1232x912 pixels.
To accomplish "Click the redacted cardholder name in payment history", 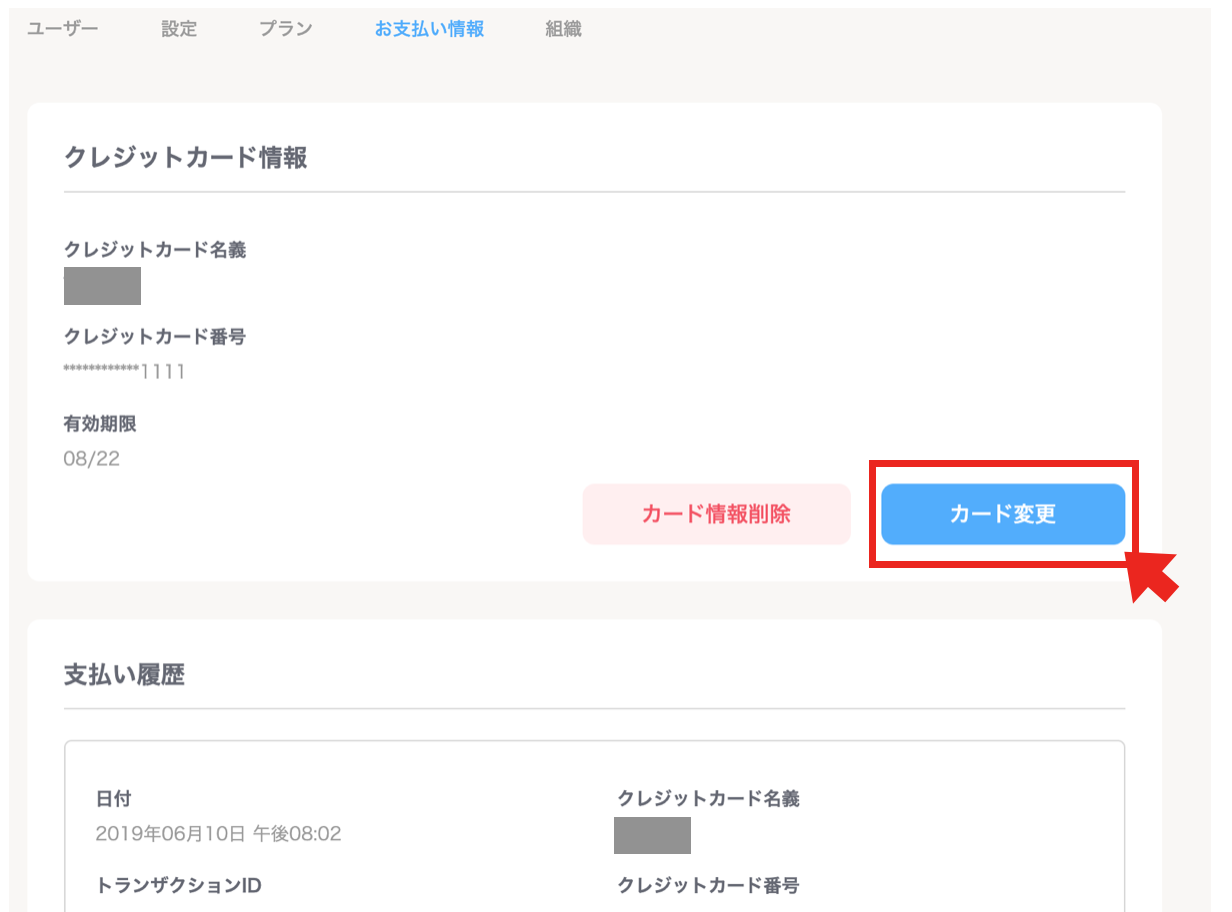I will [652, 835].
